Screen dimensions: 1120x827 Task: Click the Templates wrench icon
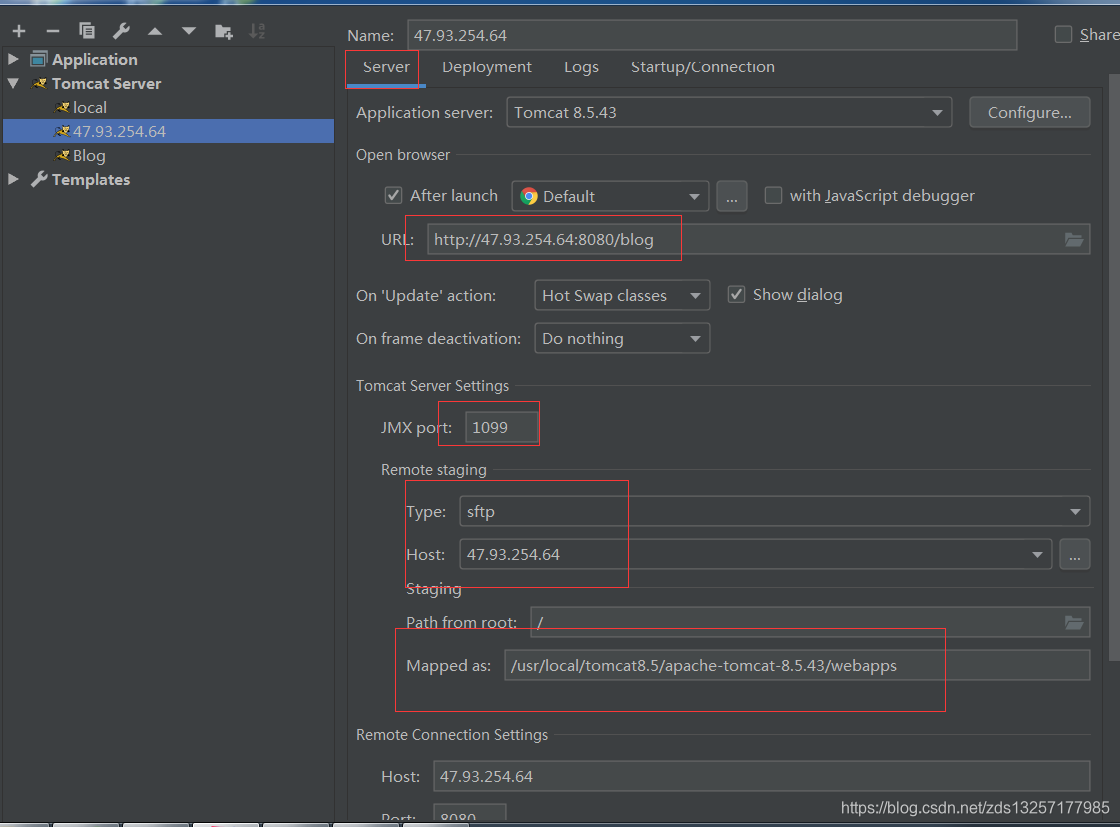[39, 179]
